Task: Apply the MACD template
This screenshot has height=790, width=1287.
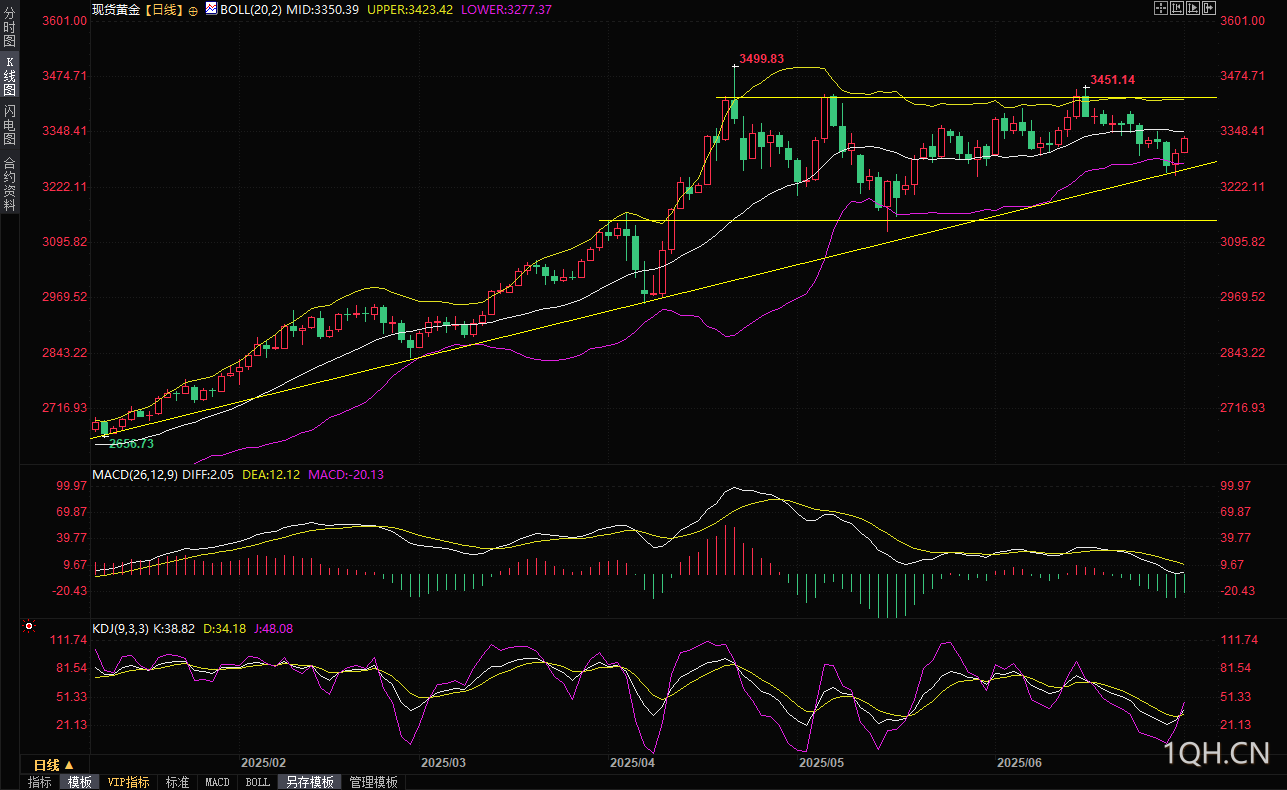Action: pos(217,782)
